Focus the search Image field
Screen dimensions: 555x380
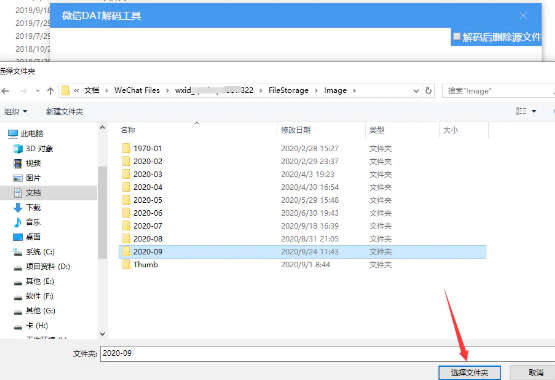point(498,91)
